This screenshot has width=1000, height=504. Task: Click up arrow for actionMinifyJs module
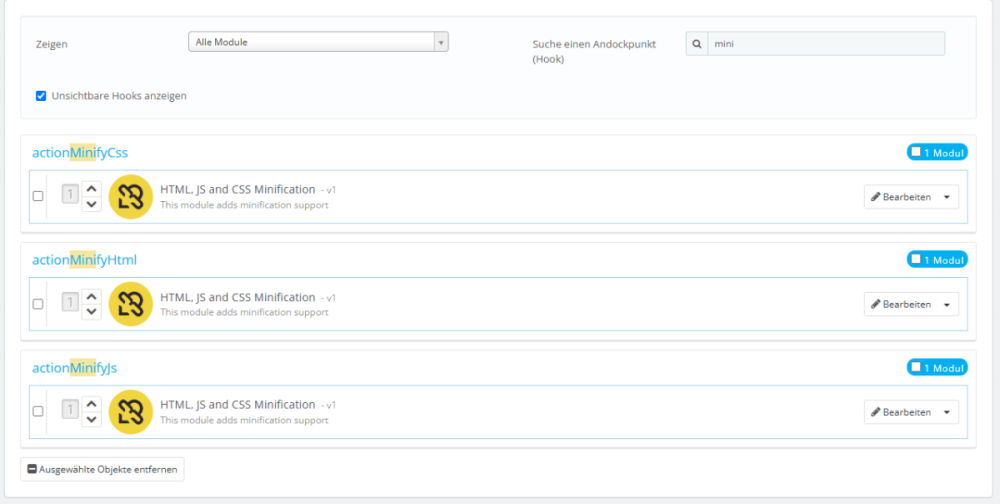[x=91, y=403]
